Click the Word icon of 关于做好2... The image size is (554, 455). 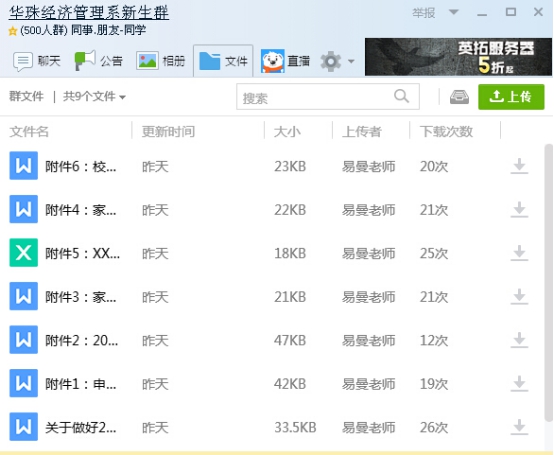24,427
